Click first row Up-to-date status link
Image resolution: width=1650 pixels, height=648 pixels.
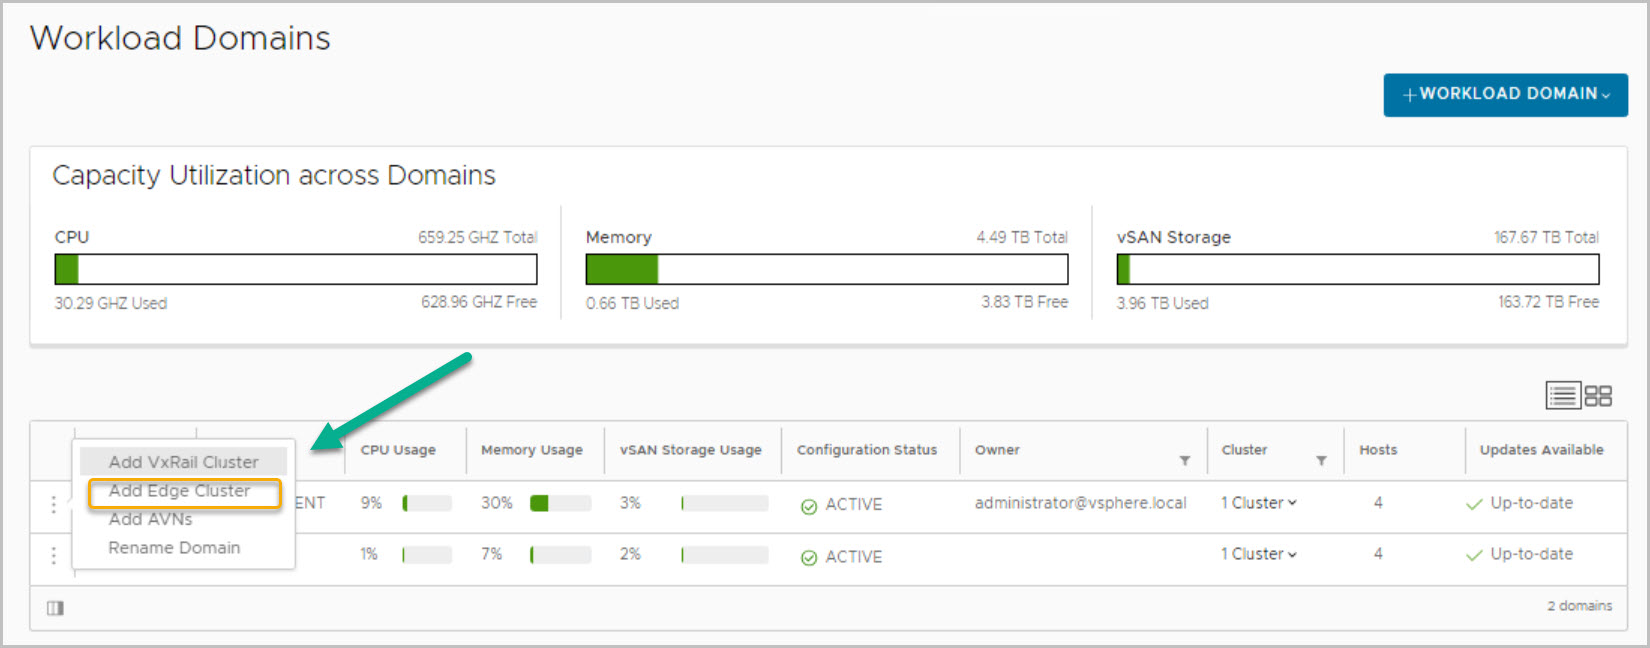[x=1530, y=503]
